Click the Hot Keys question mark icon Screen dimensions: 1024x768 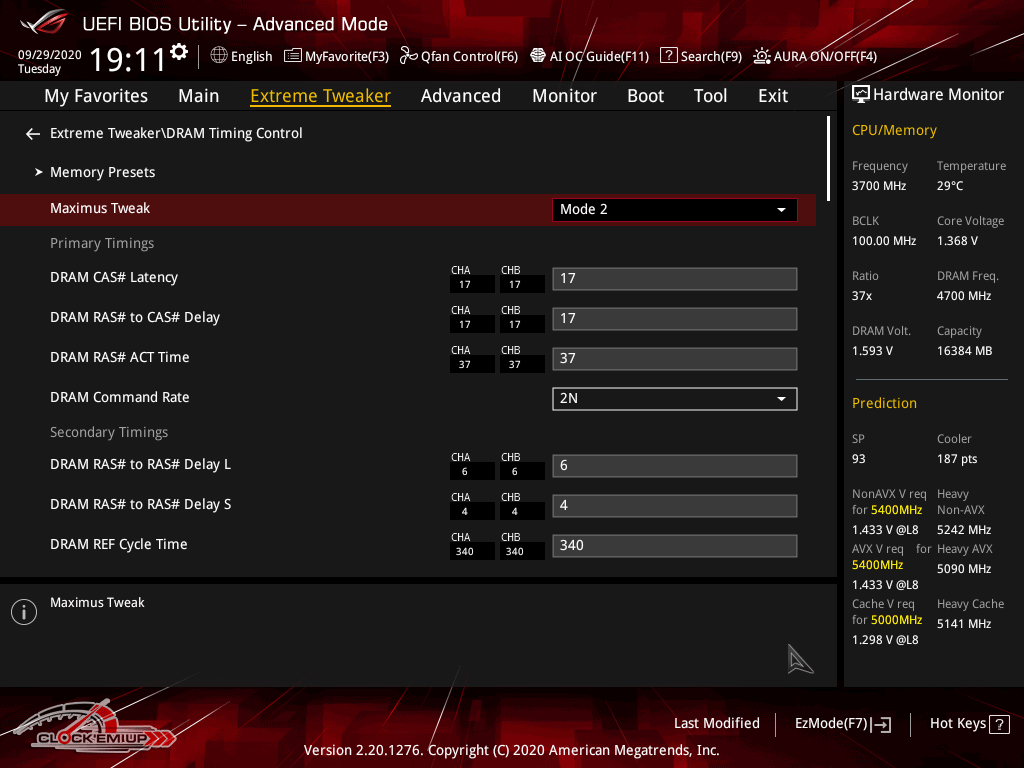[x=1000, y=724]
